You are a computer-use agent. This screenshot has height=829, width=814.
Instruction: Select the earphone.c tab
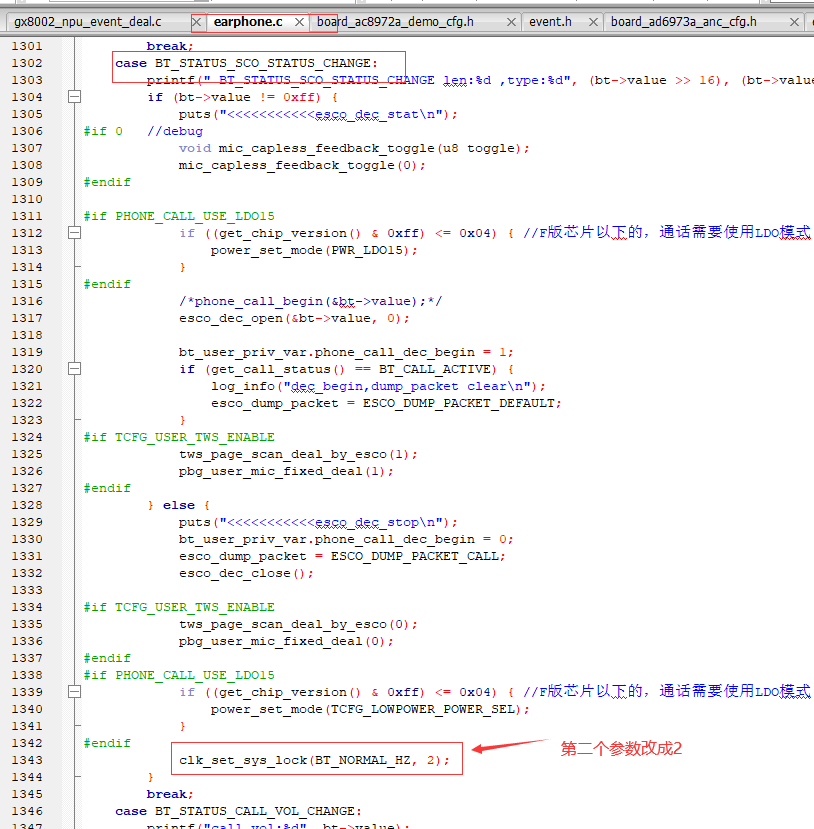[x=248, y=22]
